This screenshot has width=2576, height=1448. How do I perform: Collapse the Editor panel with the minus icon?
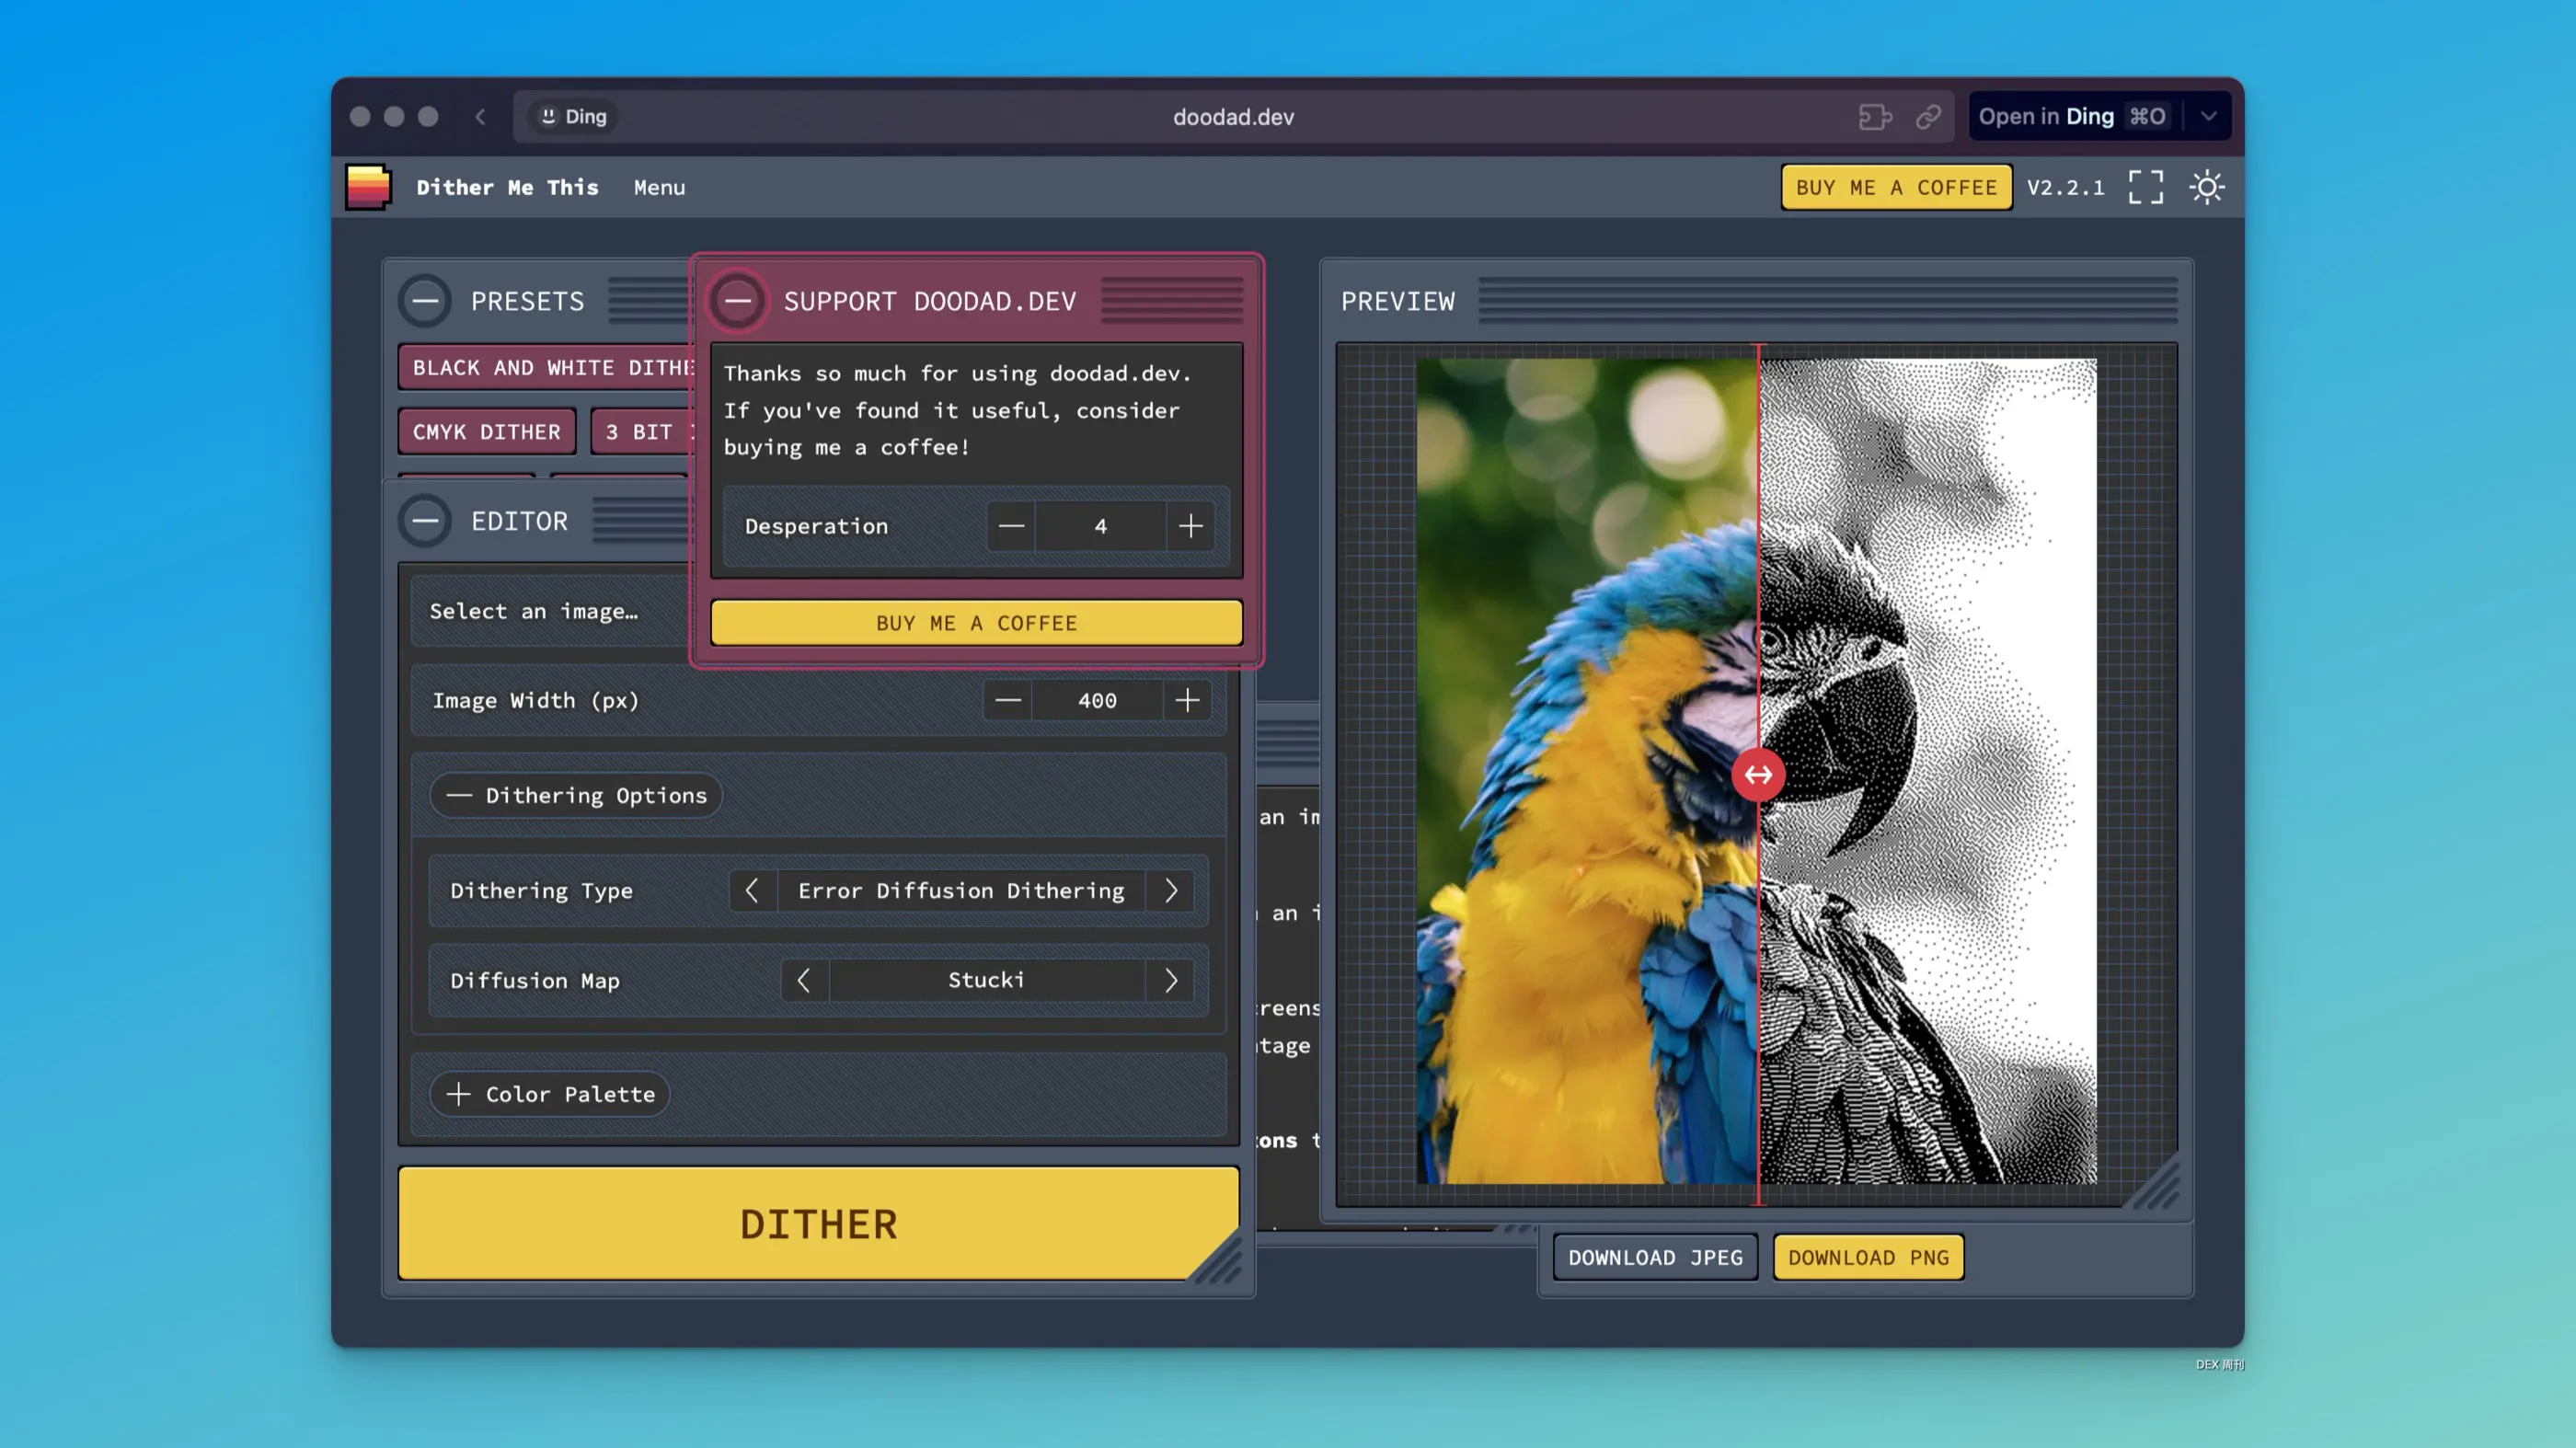[x=425, y=521]
